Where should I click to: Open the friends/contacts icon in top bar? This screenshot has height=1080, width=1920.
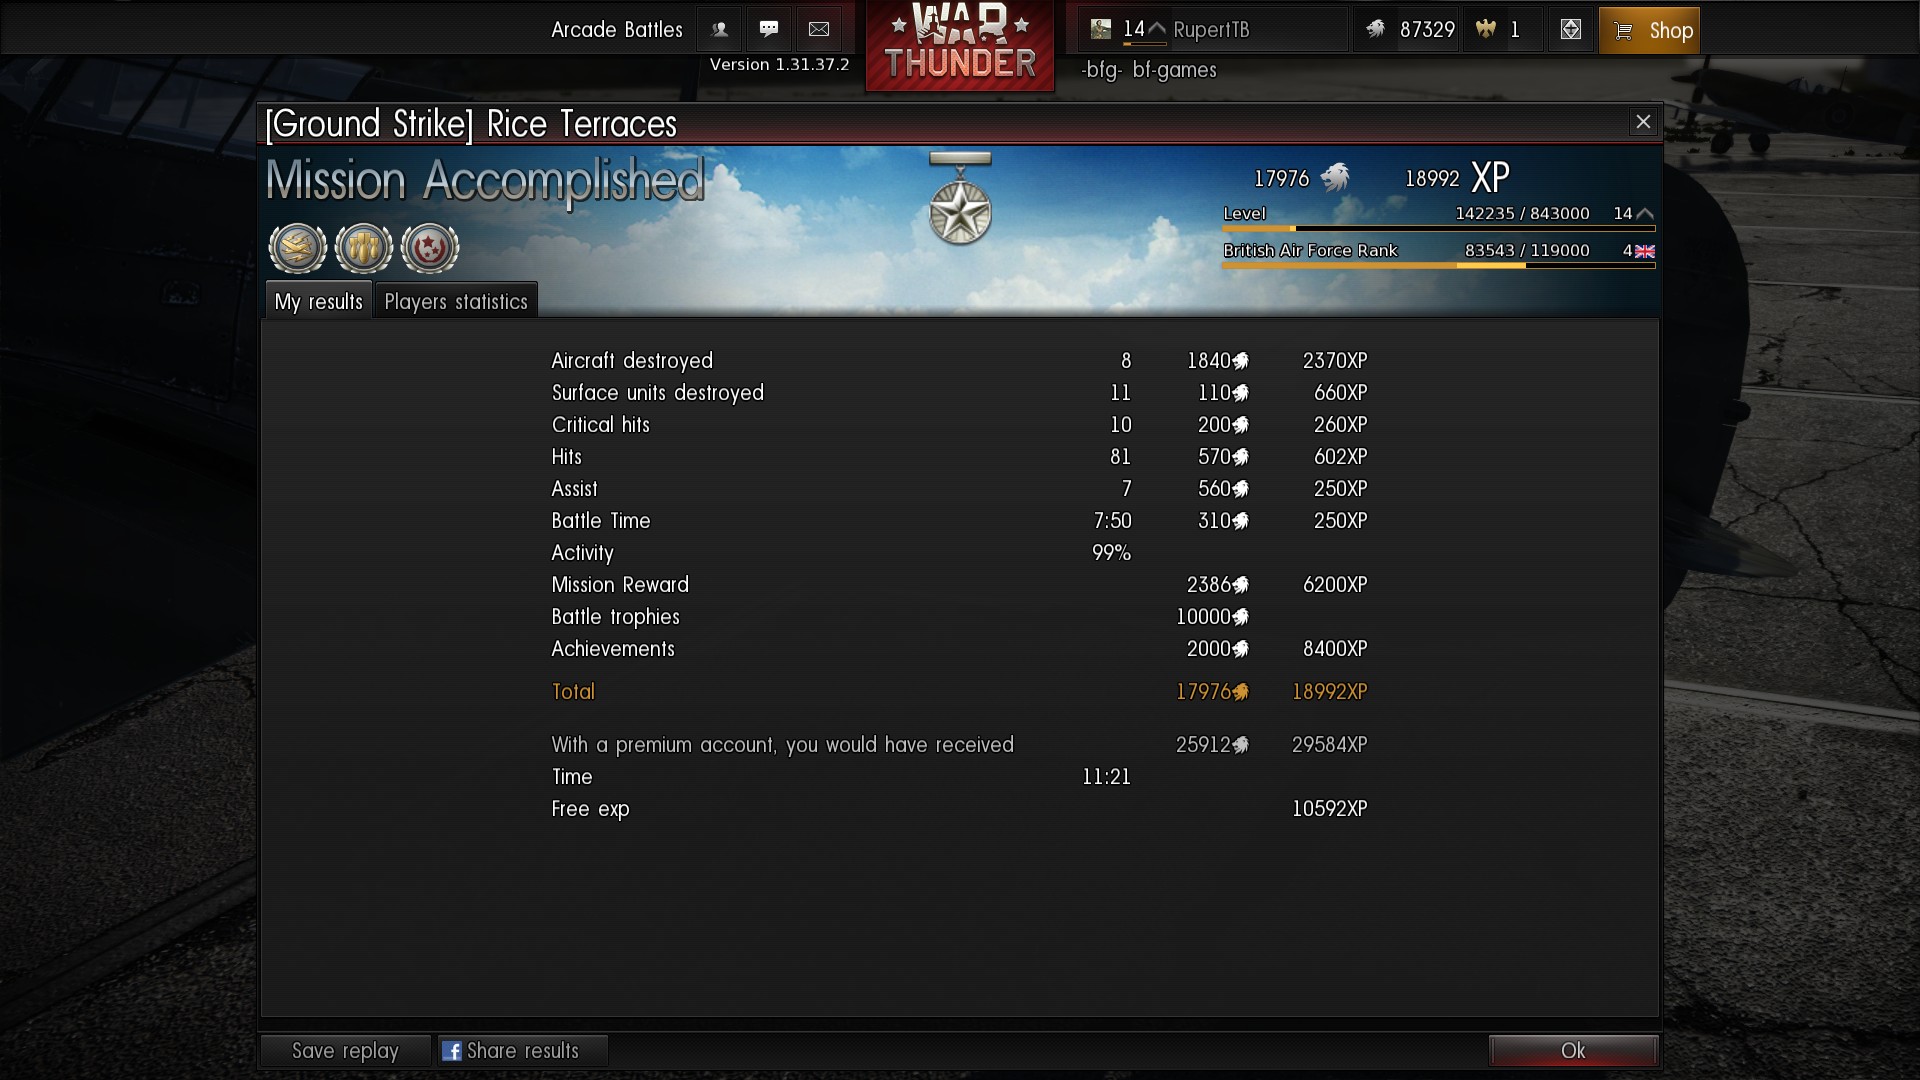pos(719,30)
